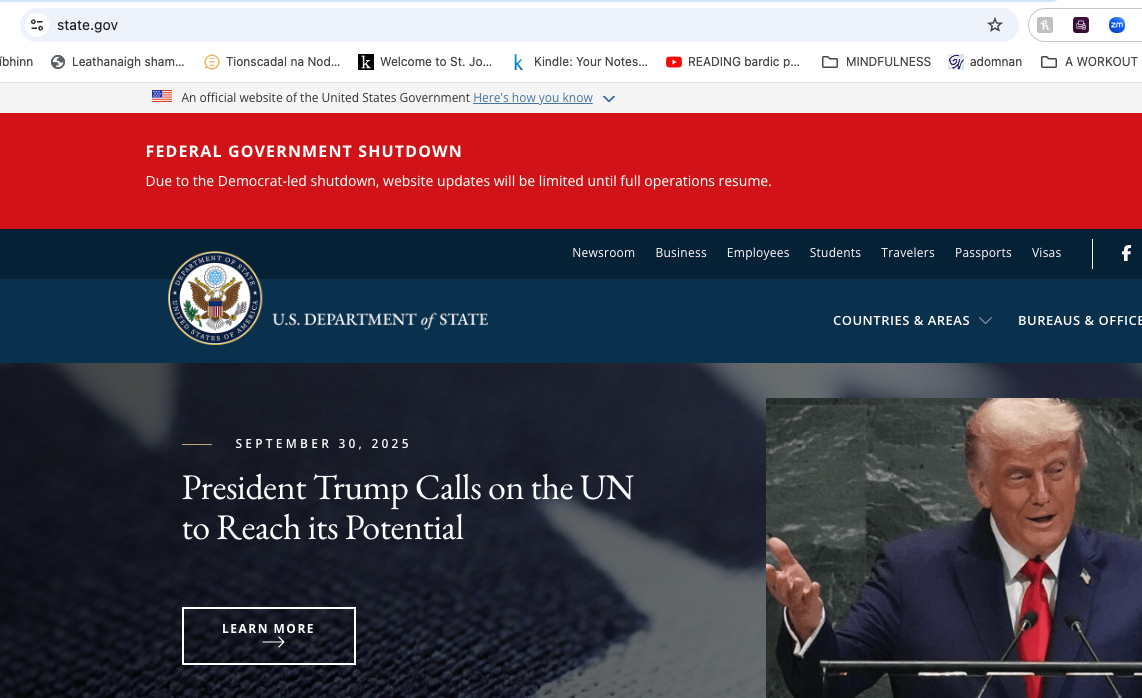Open the READING bardic YouTube bookmark
This screenshot has width=1142, height=698.
point(733,62)
